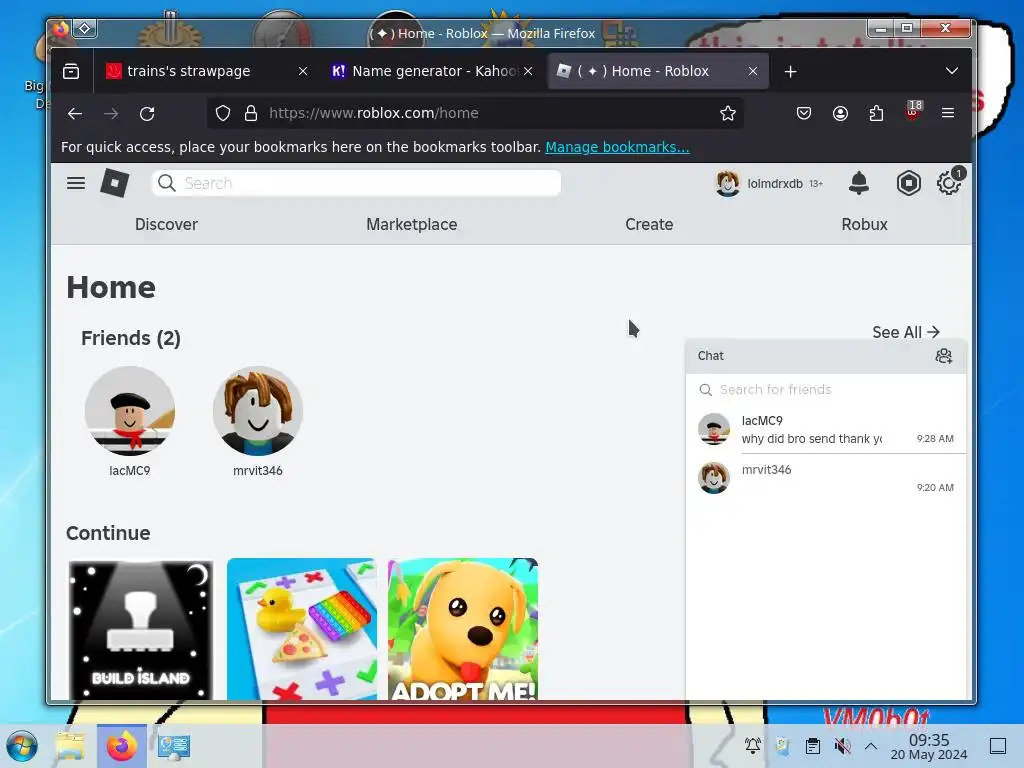The image size is (1024, 768).
Task: Open the Firefox tab overview icon
Action: 71,71
